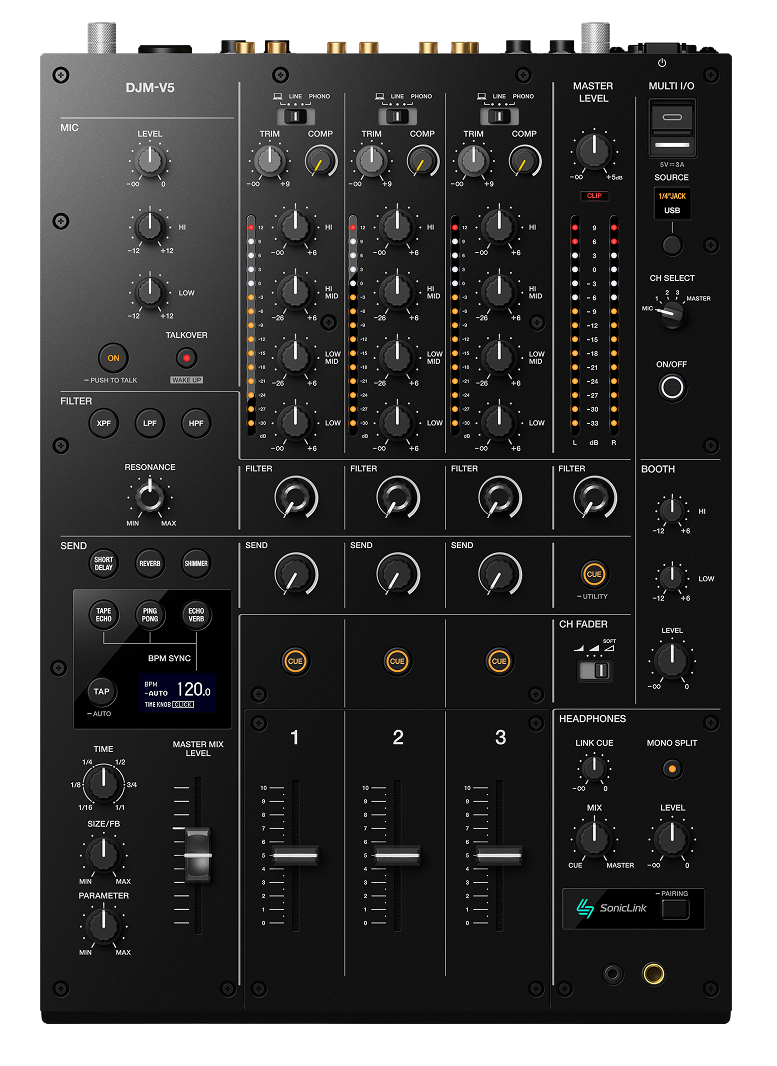777x1066 pixels.
Task: Toggle the master CUE utility button
Action: click(594, 574)
